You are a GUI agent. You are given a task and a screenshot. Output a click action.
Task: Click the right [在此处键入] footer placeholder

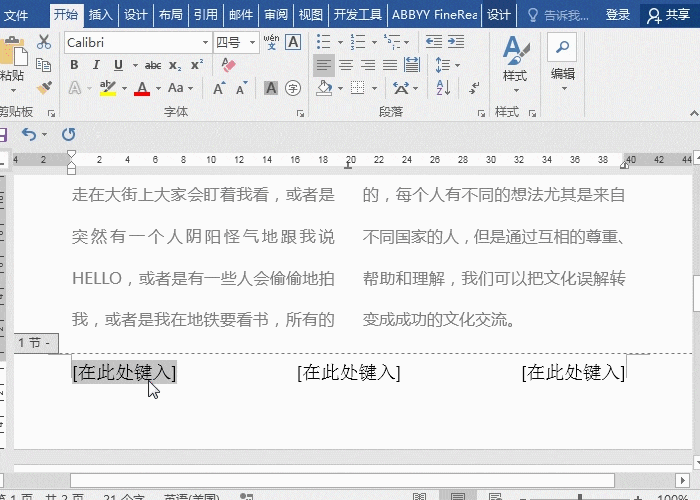(573, 372)
